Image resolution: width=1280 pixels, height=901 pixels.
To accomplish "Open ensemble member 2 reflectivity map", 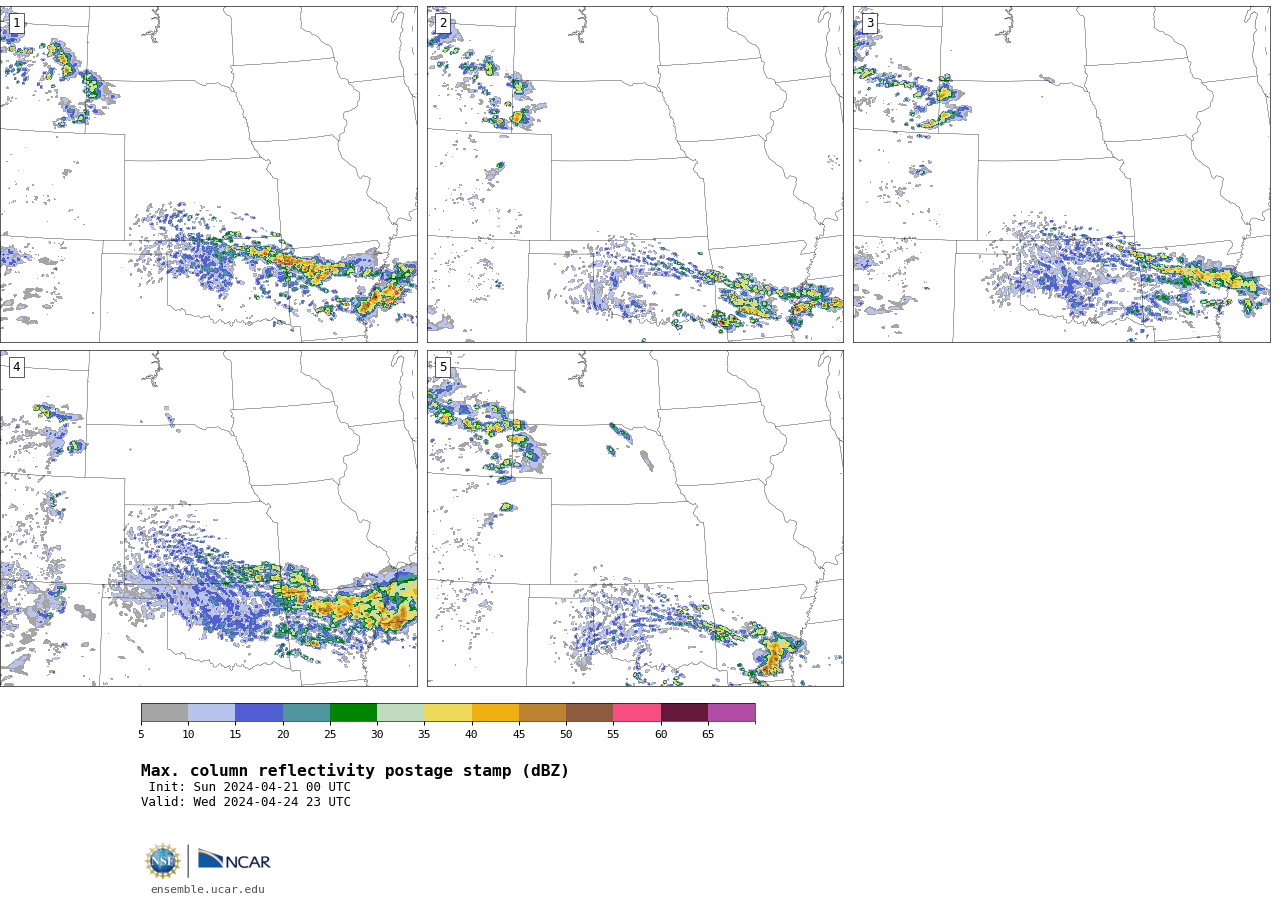I will (635, 174).
